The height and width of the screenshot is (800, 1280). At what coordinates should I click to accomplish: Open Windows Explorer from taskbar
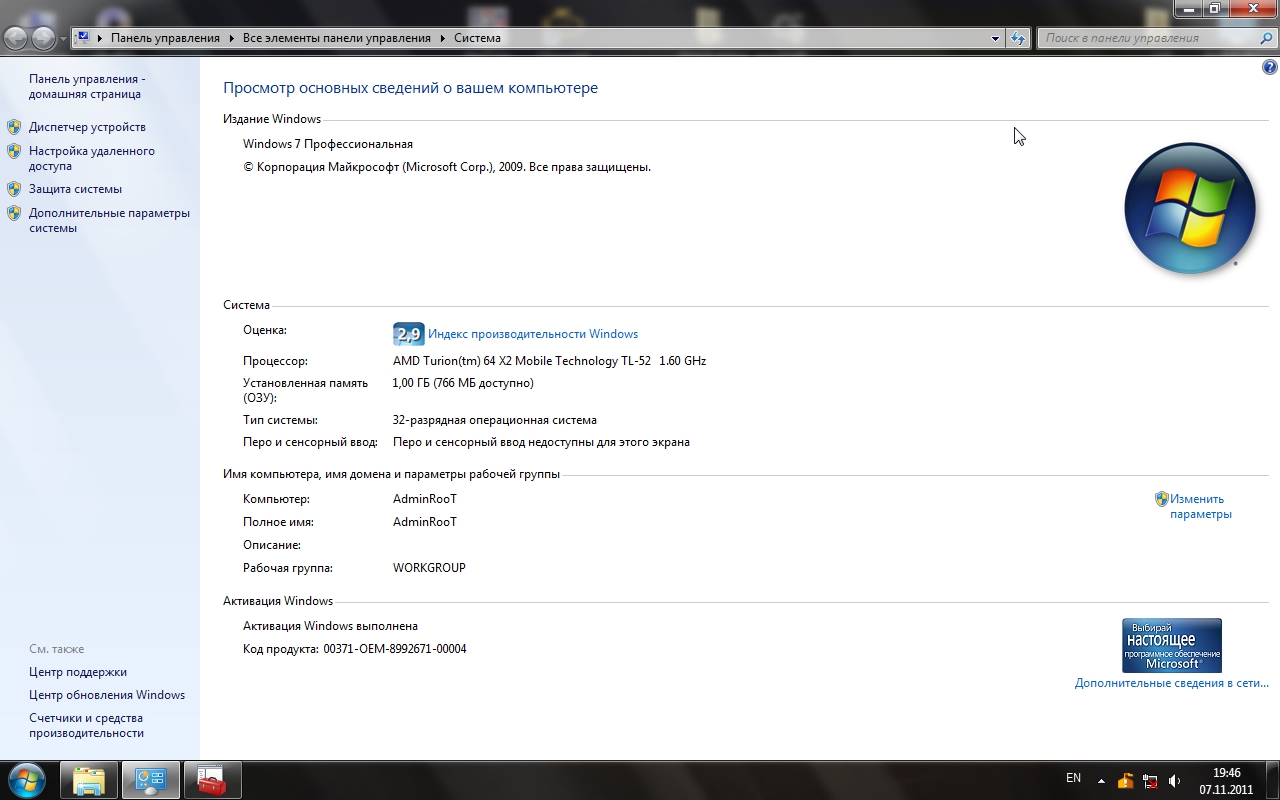(89, 780)
